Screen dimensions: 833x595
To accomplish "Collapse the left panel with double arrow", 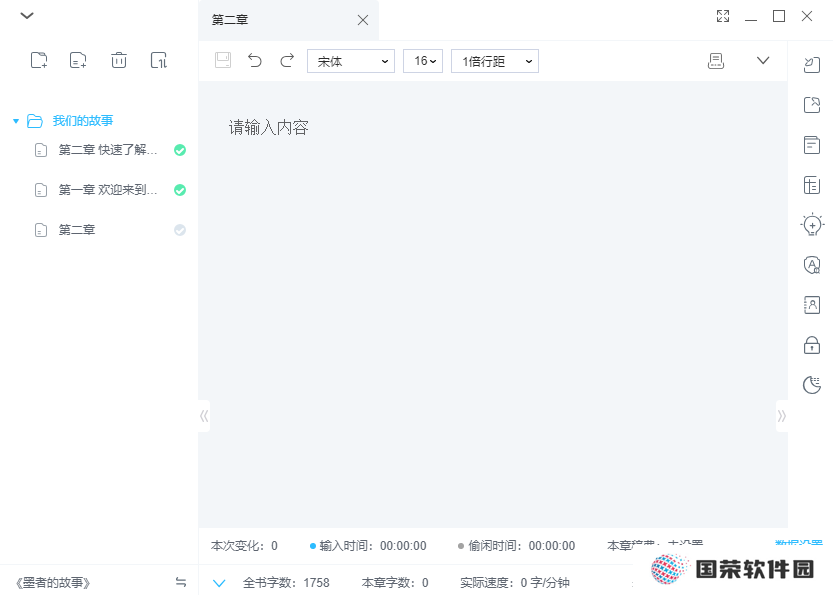I will click(204, 416).
